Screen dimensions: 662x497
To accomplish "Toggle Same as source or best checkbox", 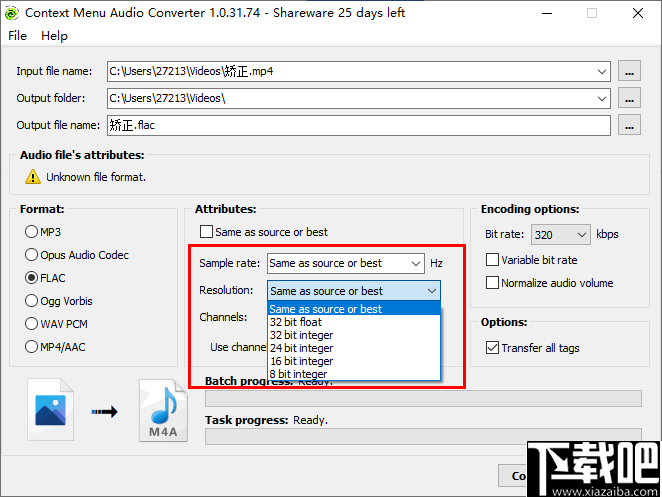I will click(x=206, y=232).
